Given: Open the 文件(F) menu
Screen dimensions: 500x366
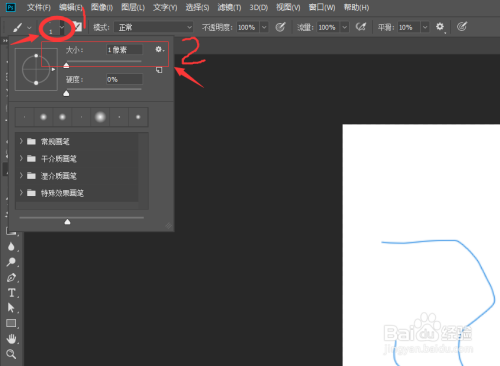Looking at the screenshot, I should click(x=39, y=7).
